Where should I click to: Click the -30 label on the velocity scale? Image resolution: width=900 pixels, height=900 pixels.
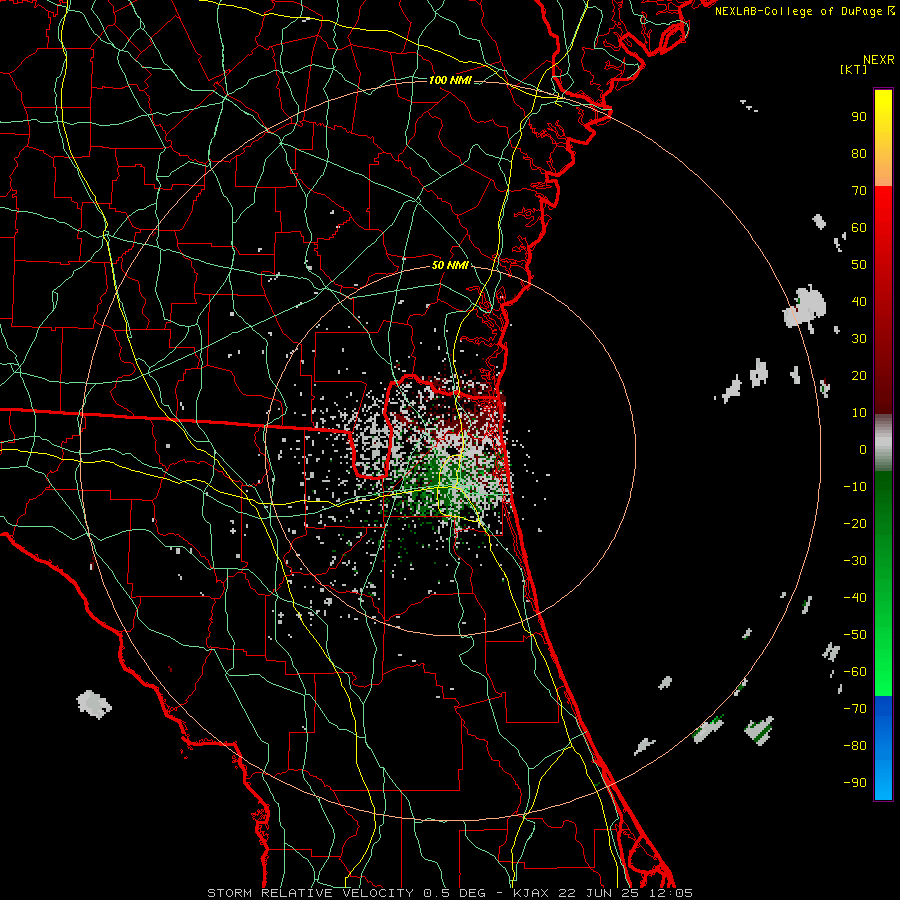(x=855, y=561)
